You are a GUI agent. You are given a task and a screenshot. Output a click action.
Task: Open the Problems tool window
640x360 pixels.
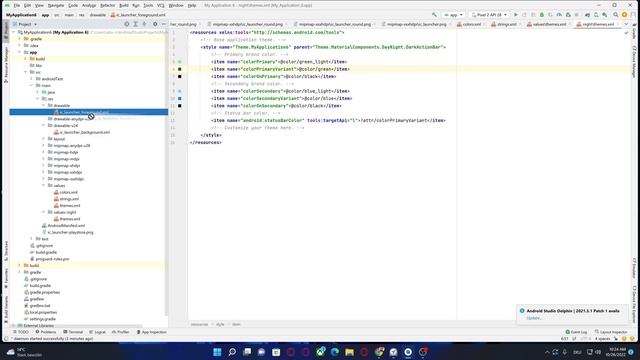point(46,332)
